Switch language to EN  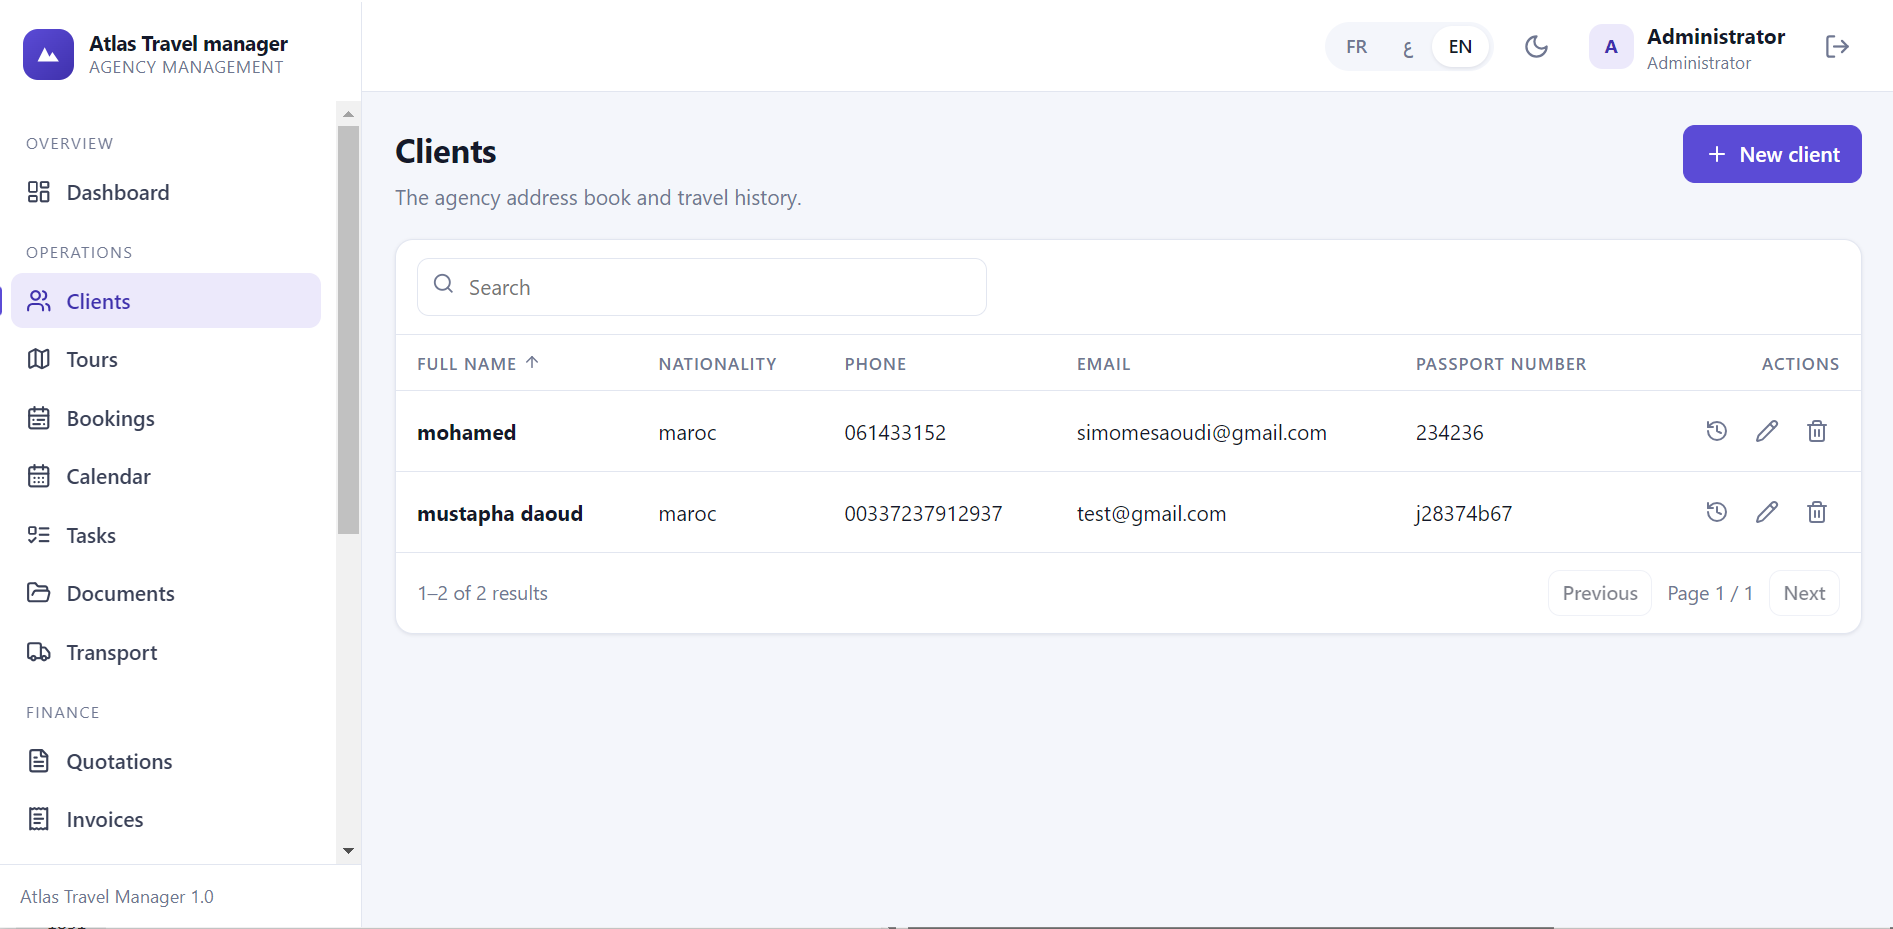pos(1460,47)
